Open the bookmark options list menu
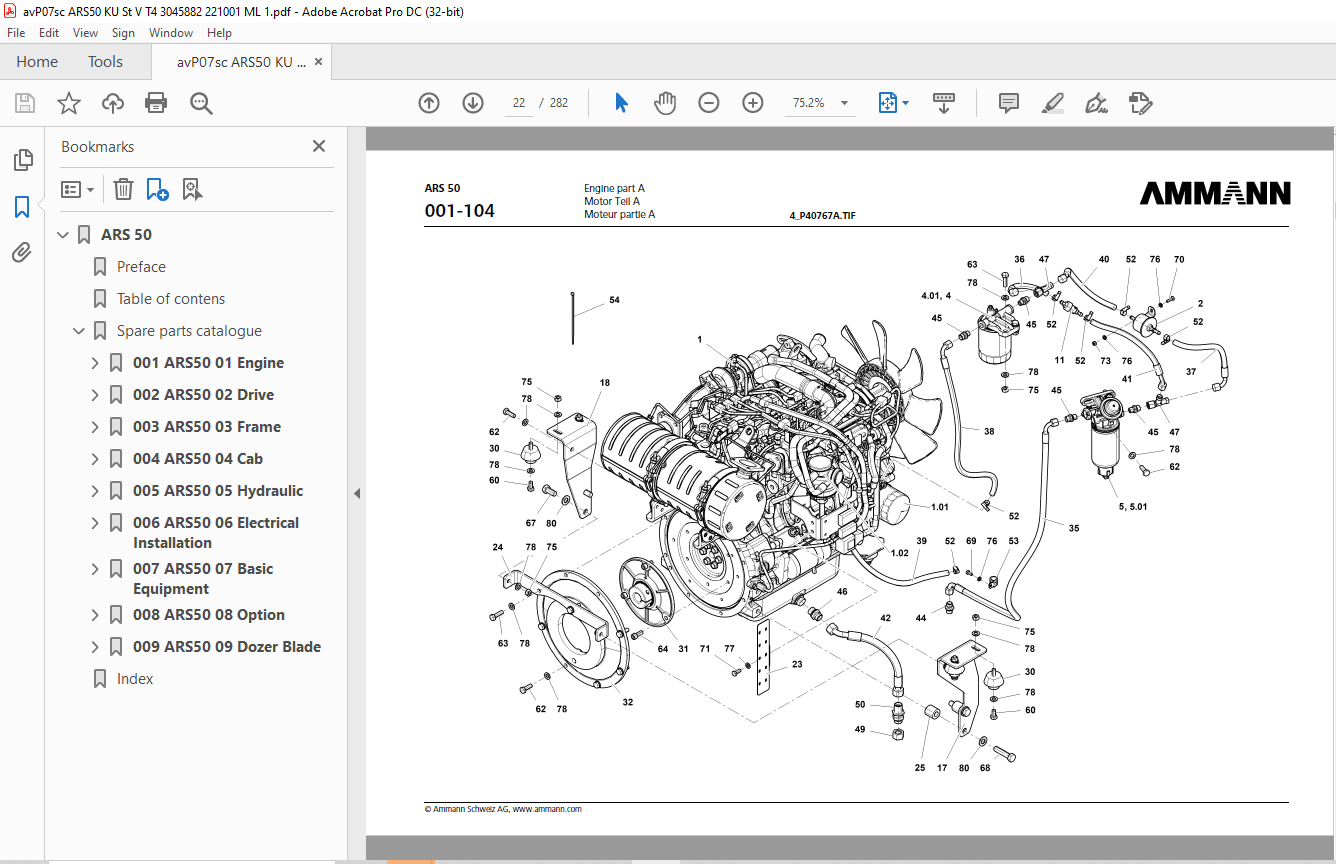The height and width of the screenshot is (864, 1336). click(77, 189)
